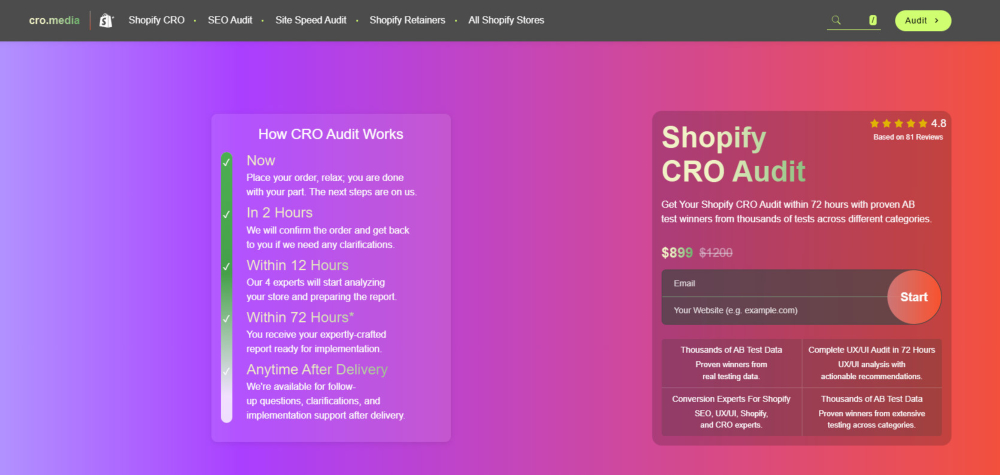Viewport: 1000px width, 475px height.
Task: Click the checkmark beside Within 72 Hours
Action: click(226, 318)
